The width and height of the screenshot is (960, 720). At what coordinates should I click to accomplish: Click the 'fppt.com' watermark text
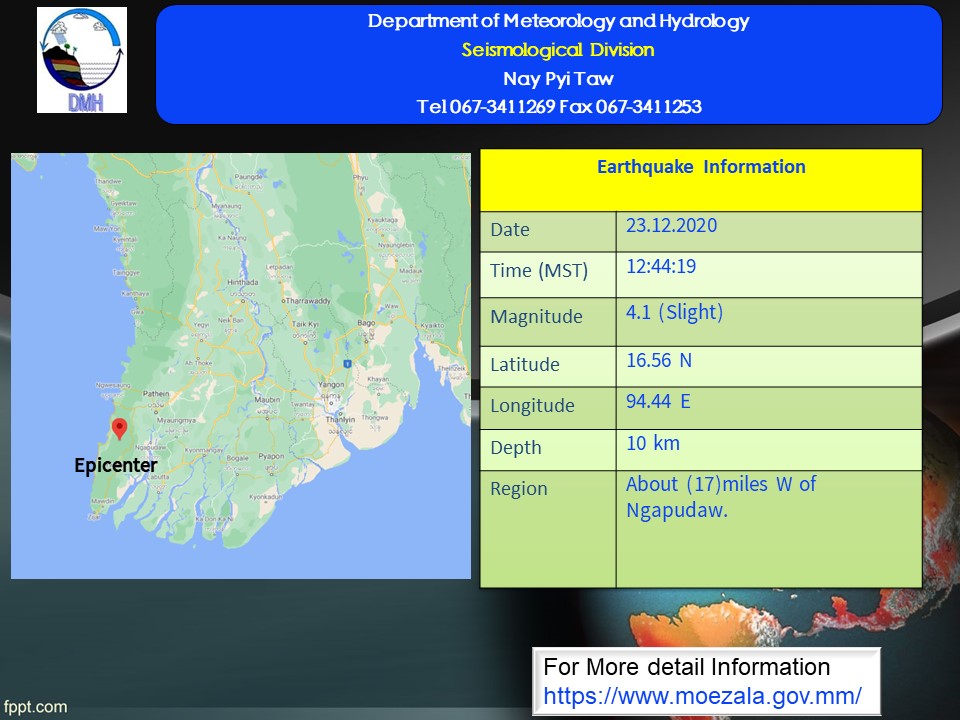click(35, 707)
